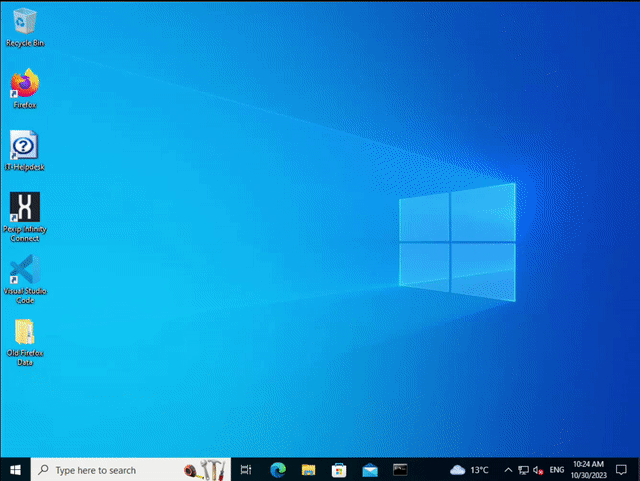This screenshot has width=640, height=481.
Task: Open Microsoft Store from the taskbar
Action: 339,469
